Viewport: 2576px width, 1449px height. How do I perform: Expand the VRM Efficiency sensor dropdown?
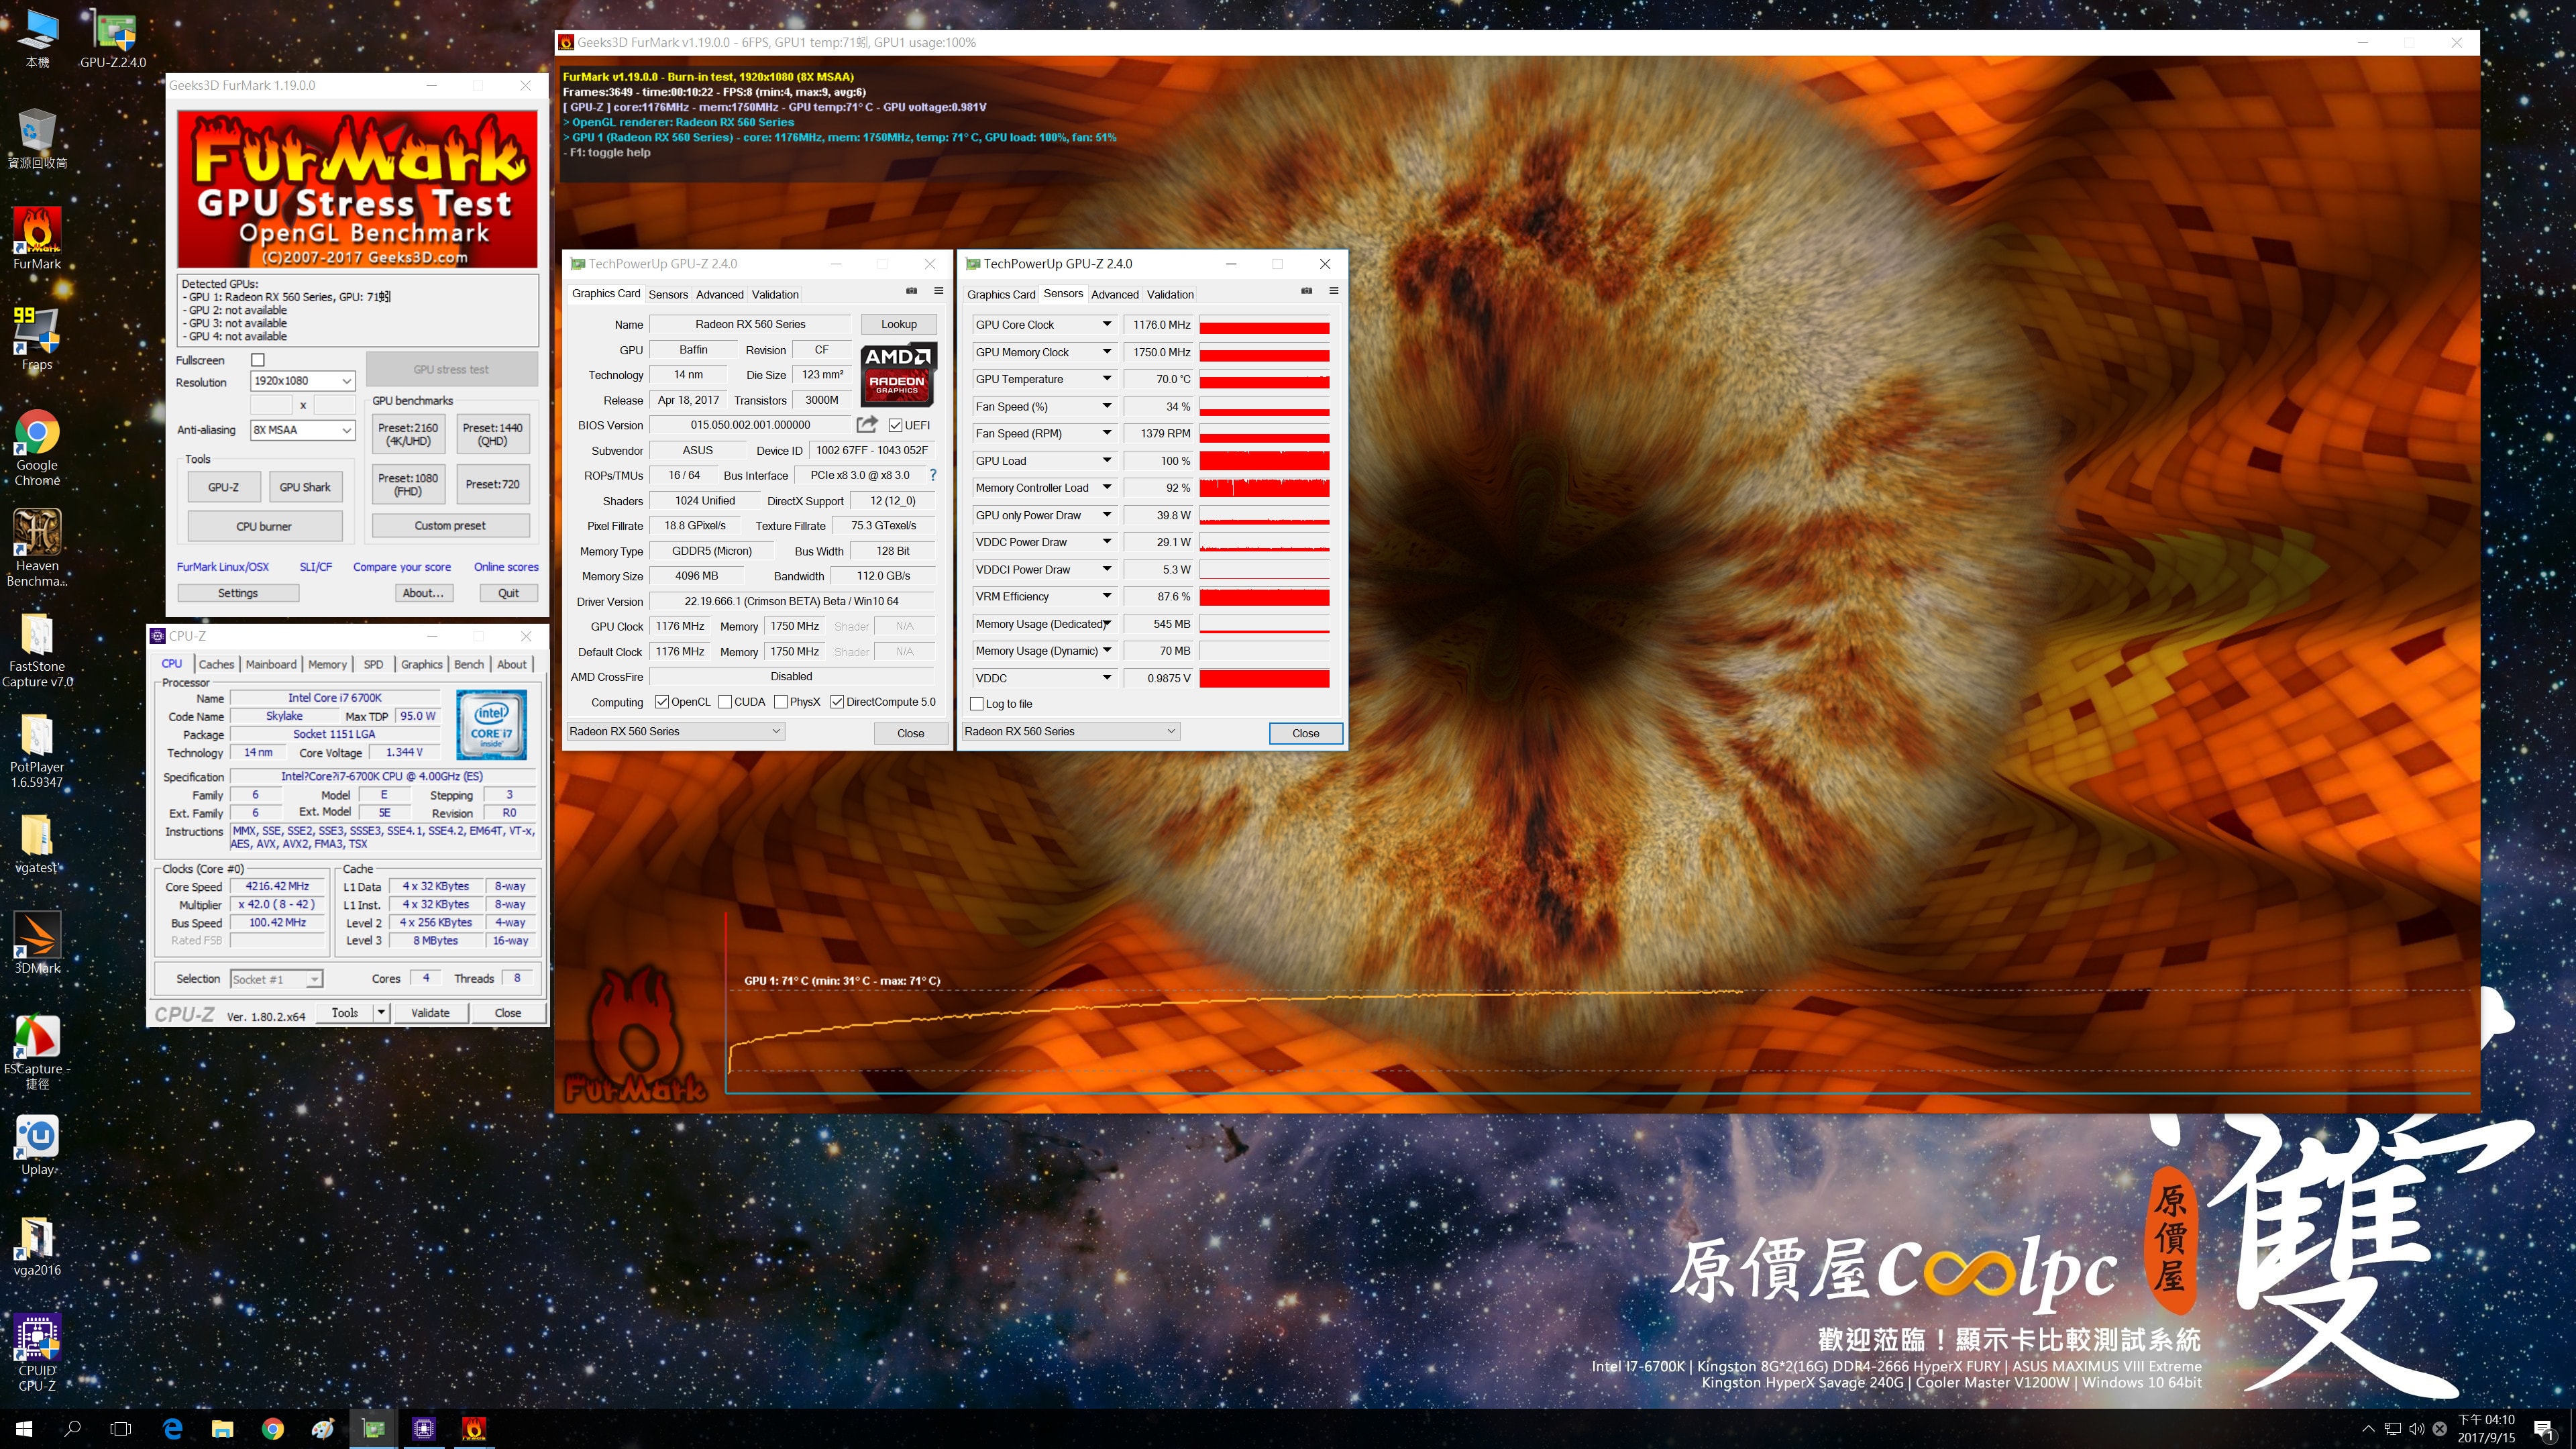click(1107, 596)
